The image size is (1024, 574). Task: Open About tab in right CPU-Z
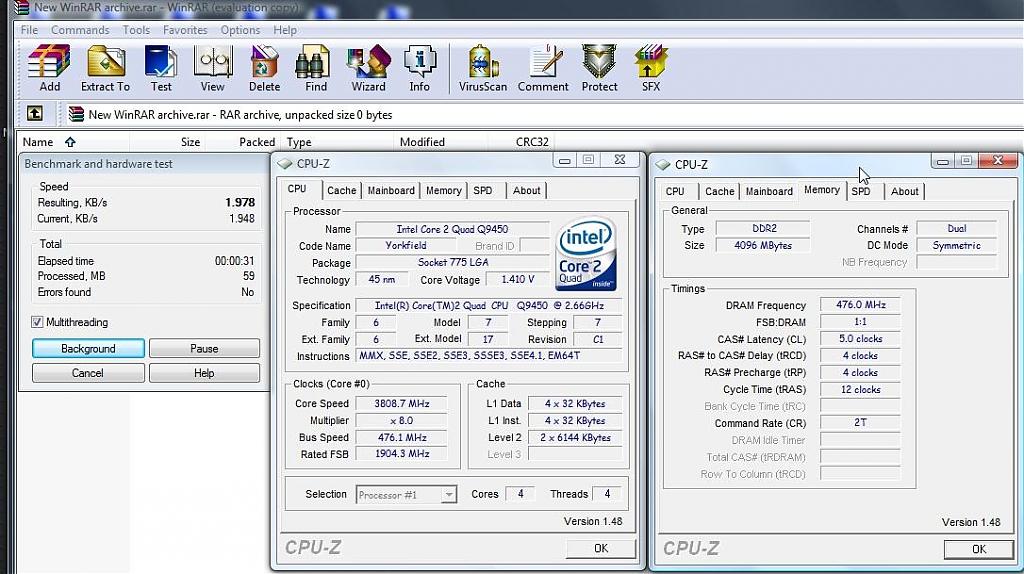pyautogui.click(x=904, y=191)
